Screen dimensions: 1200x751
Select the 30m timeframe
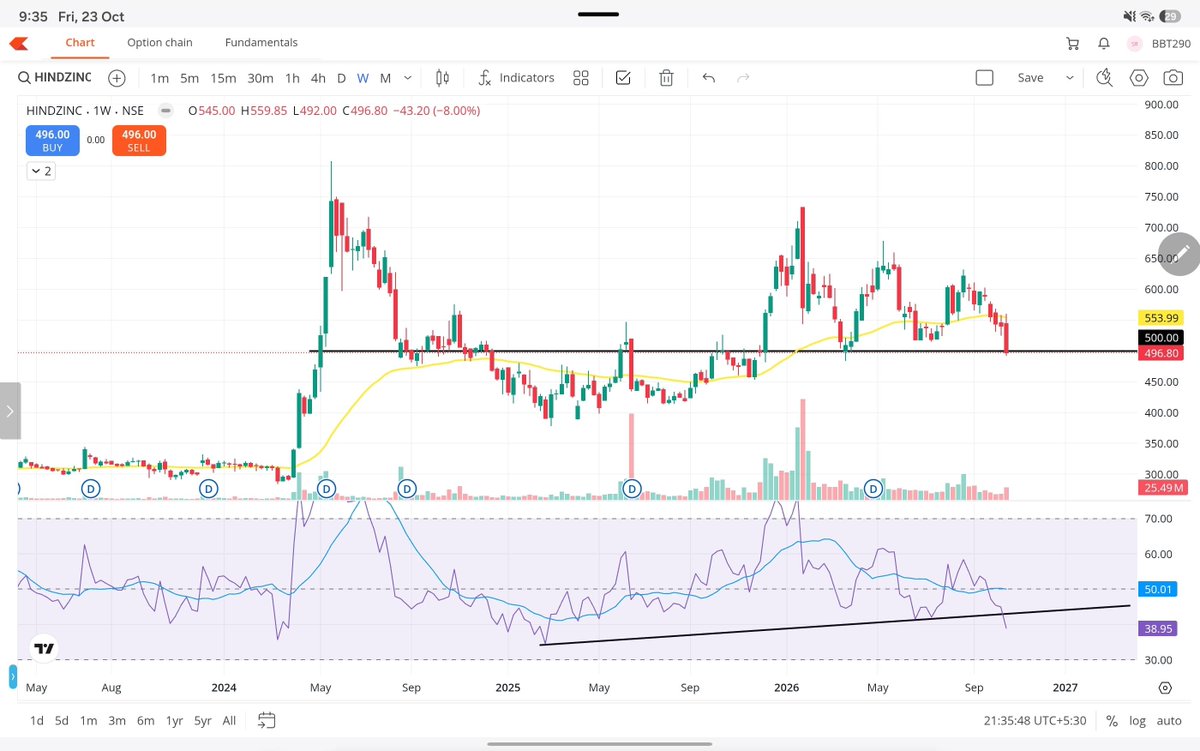(260, 78)
